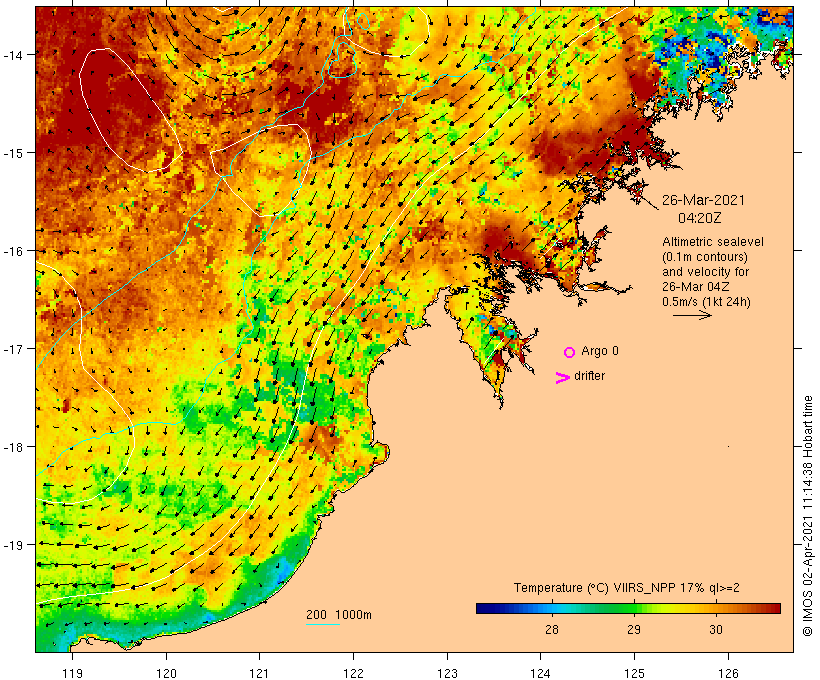Click the magenta Argo 0 circle marker
Image resolution: width=820 pixels, height=680 pixels.
570,352
